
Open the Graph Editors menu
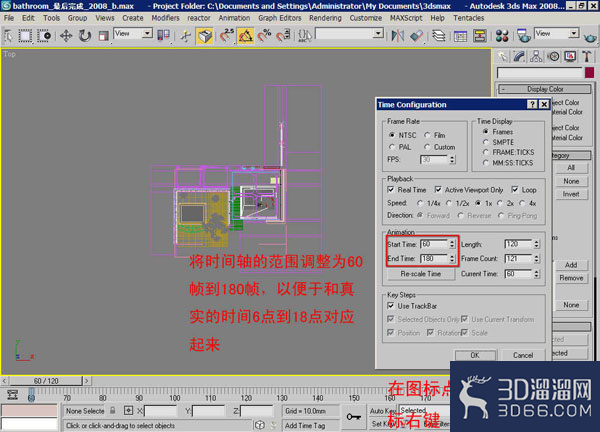[x=280, y=18]
